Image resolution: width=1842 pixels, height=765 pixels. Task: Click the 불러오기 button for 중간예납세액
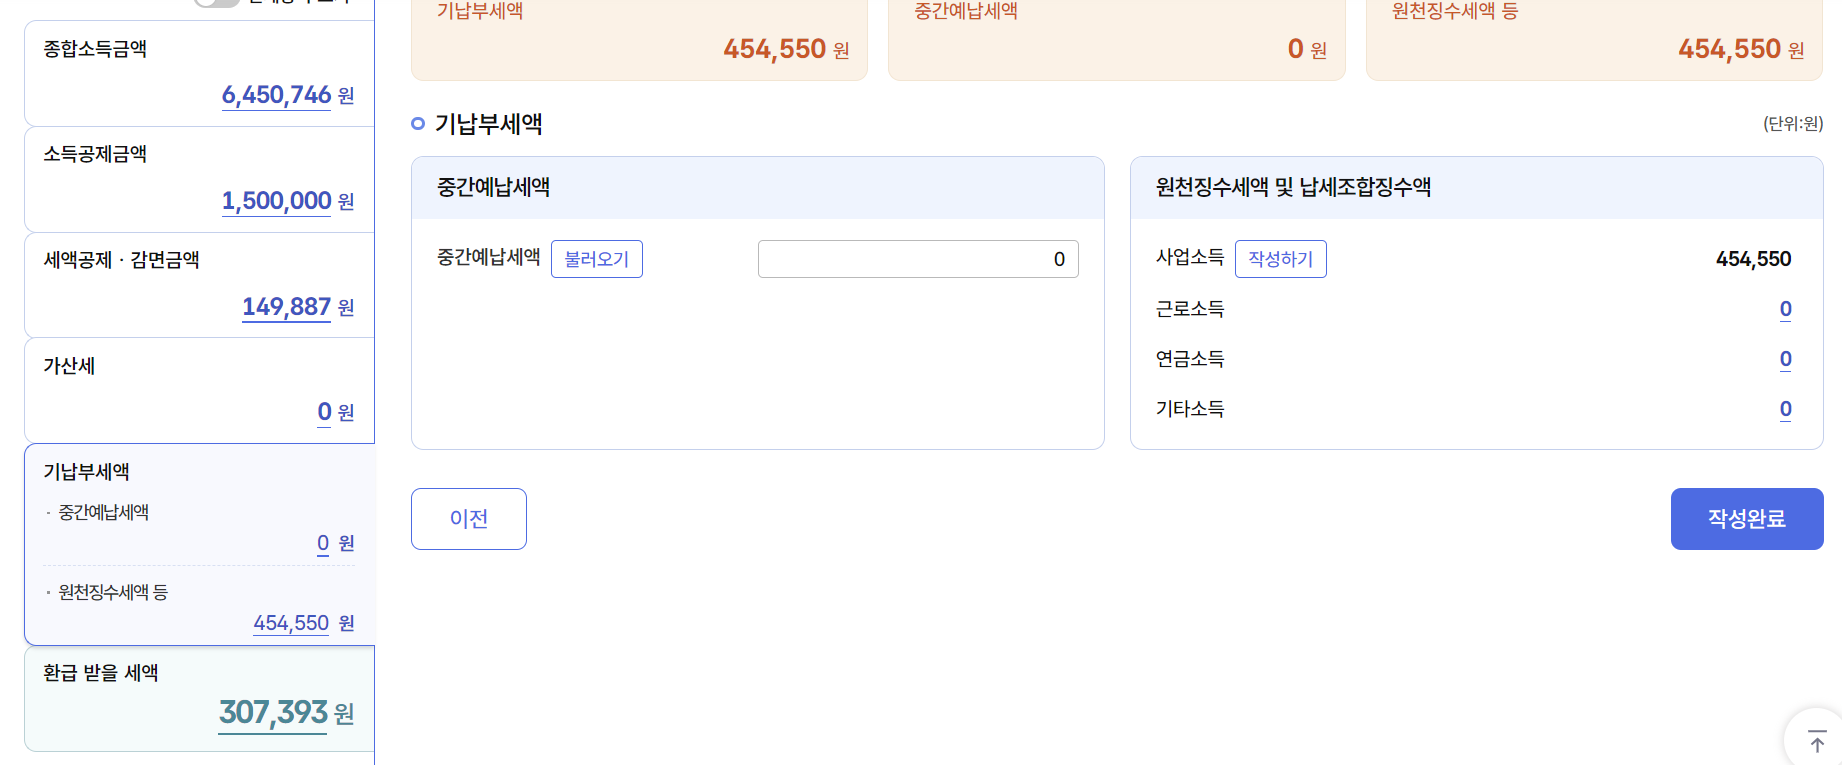[x=597, y=259]
